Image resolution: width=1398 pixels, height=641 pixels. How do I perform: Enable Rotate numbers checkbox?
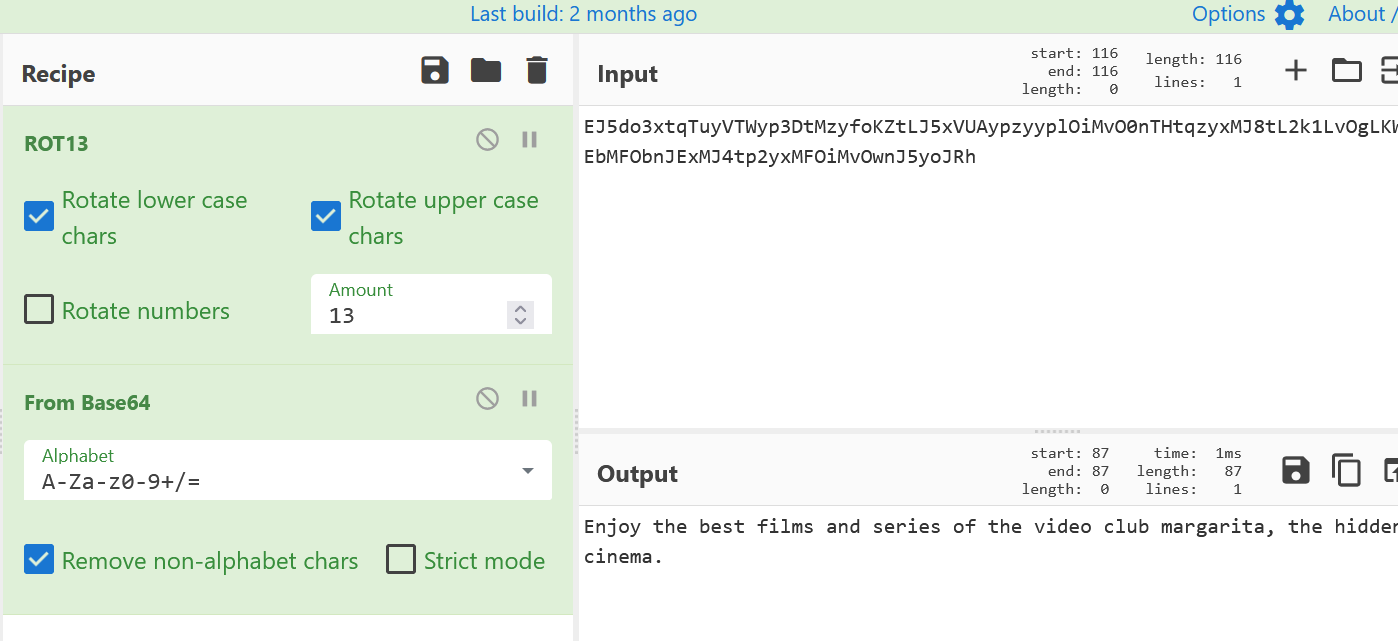39,310
